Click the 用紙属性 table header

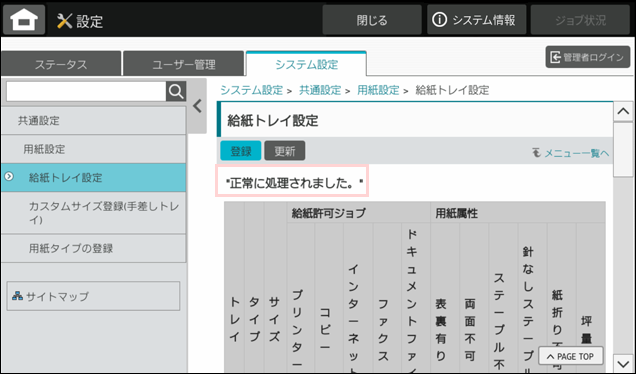click(518, 213)
